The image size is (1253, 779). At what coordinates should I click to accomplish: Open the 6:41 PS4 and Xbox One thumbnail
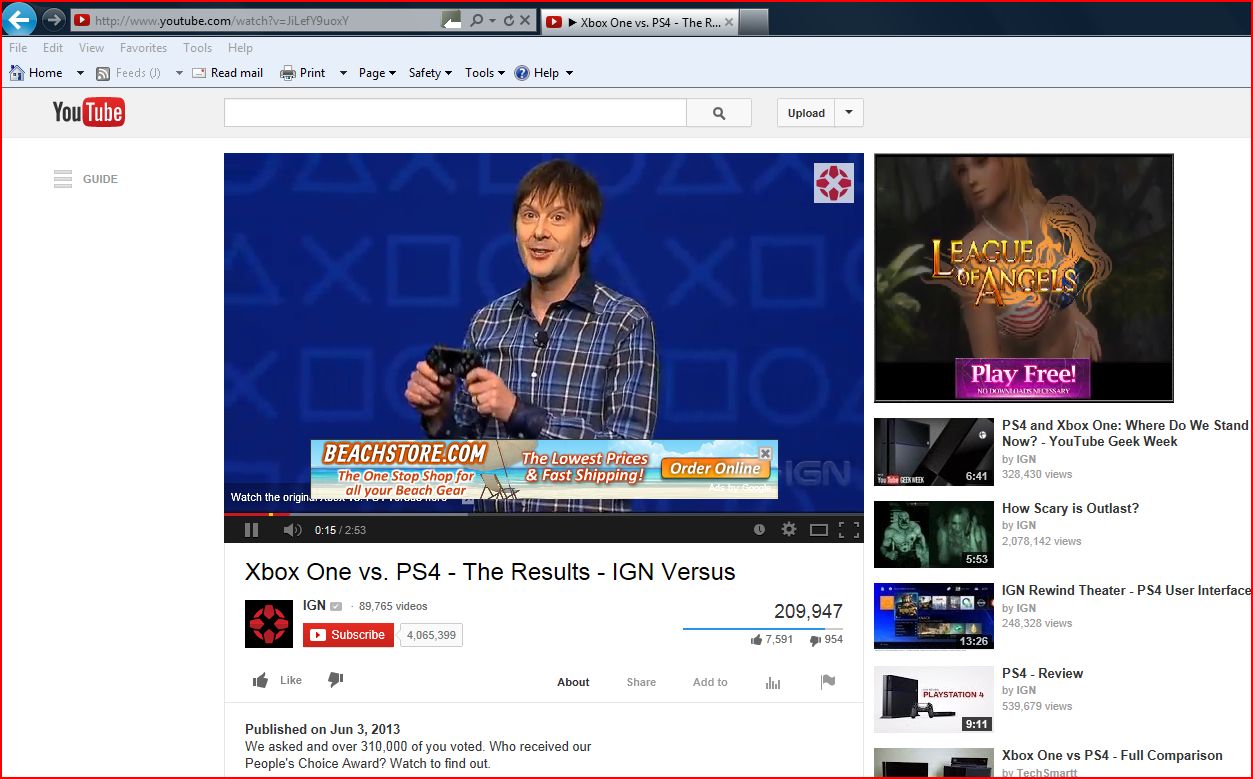pos(934,452)
